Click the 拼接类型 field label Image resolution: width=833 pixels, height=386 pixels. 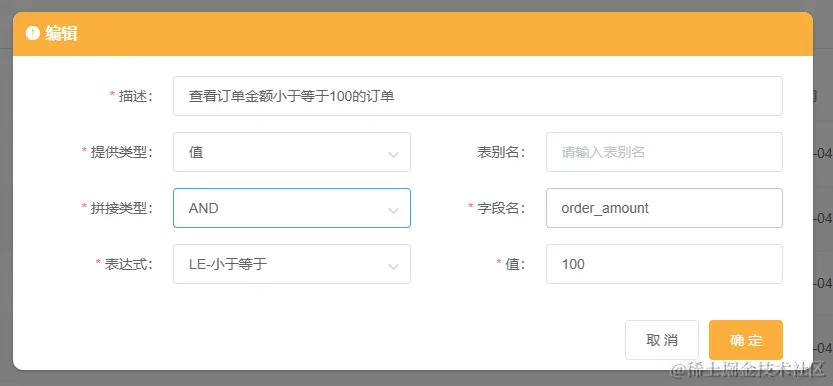click(121, 208)
